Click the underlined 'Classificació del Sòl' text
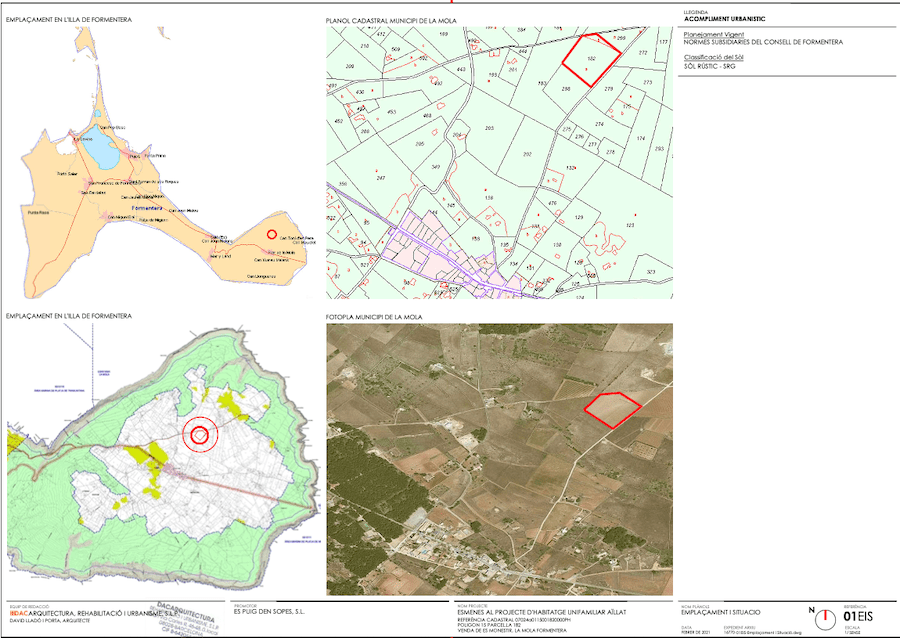900x638 pixels. tap(714, 57)
